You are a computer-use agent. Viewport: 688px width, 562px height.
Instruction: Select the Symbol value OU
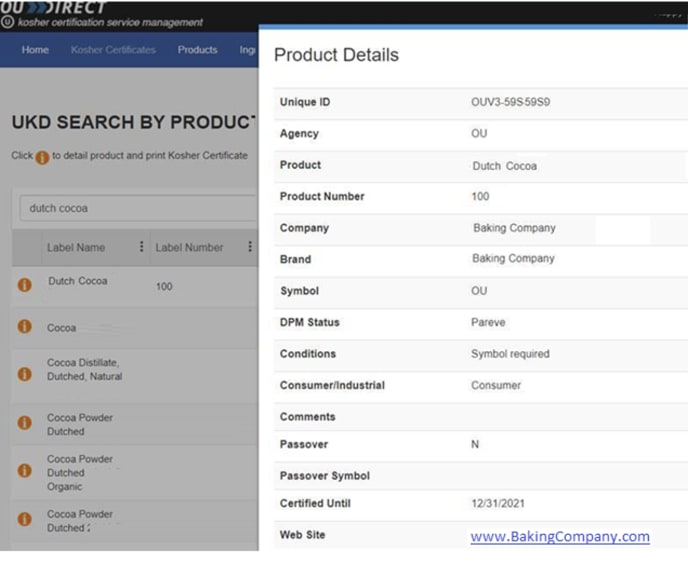[479, 291]
